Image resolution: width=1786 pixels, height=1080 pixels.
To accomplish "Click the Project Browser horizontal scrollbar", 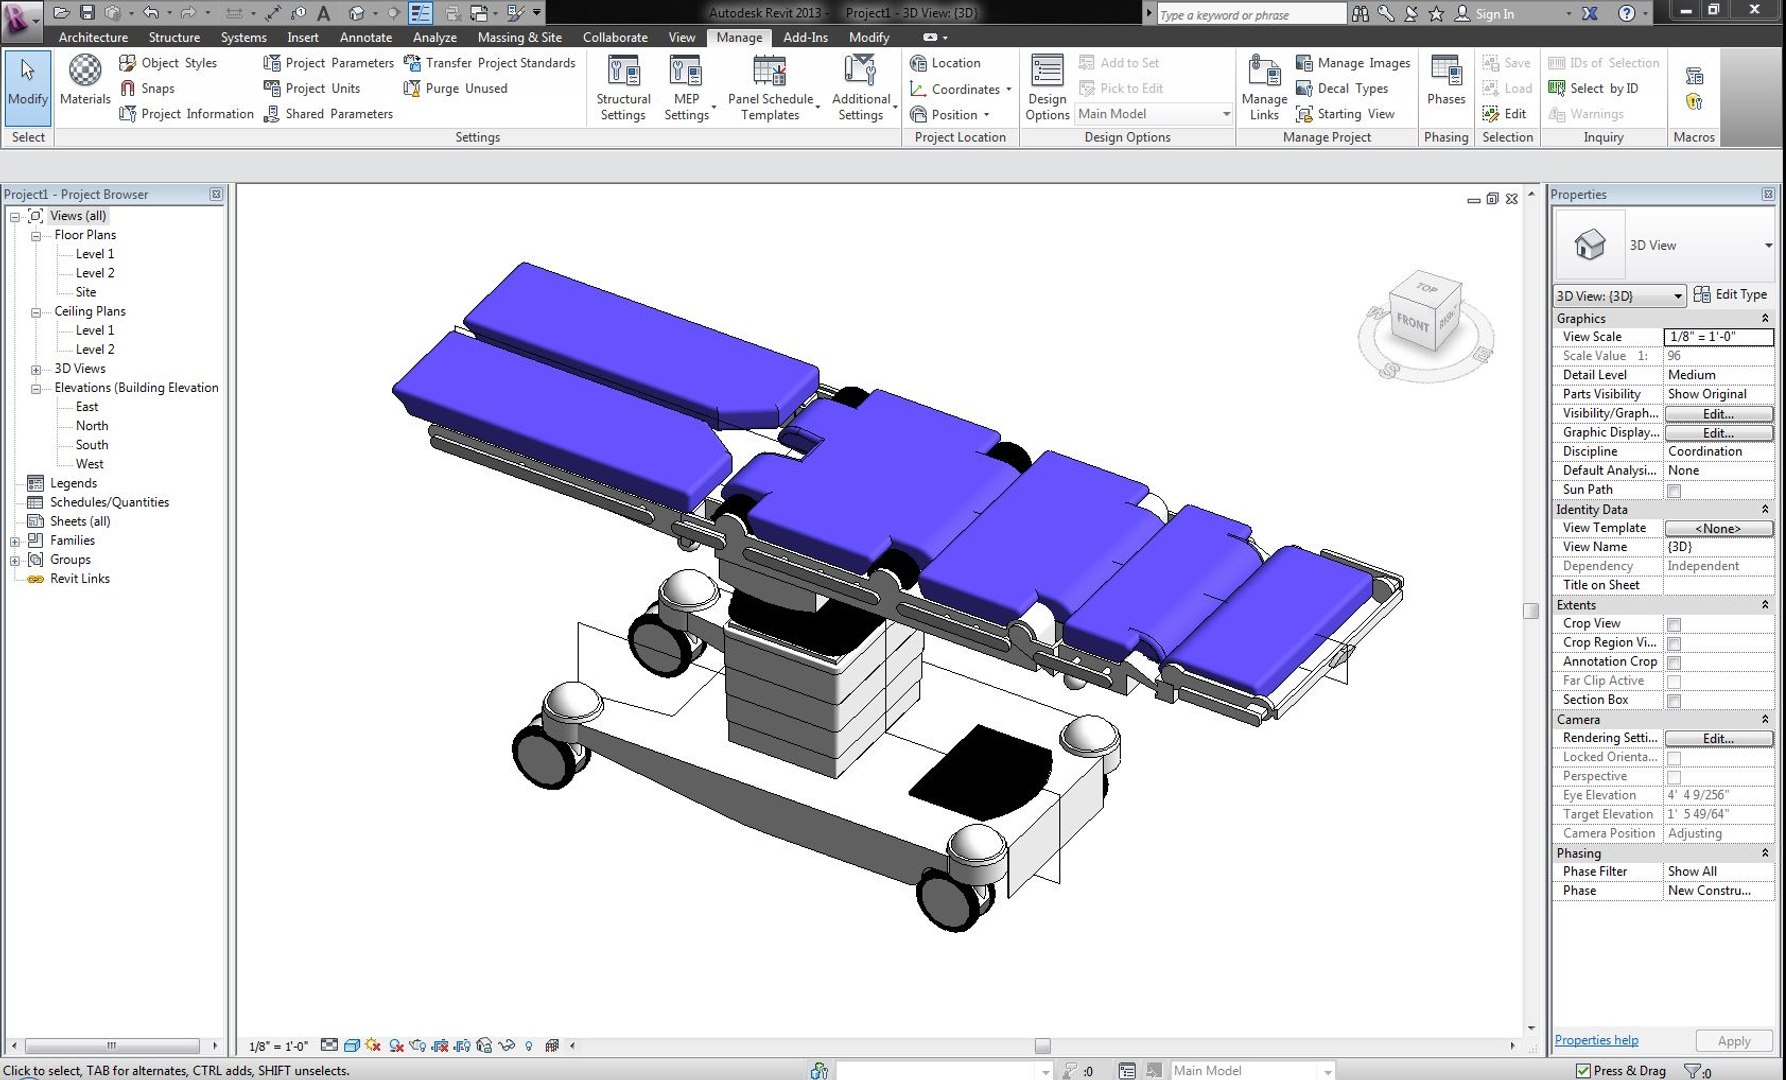I will pyautogui.click(x=112, y=1046).
